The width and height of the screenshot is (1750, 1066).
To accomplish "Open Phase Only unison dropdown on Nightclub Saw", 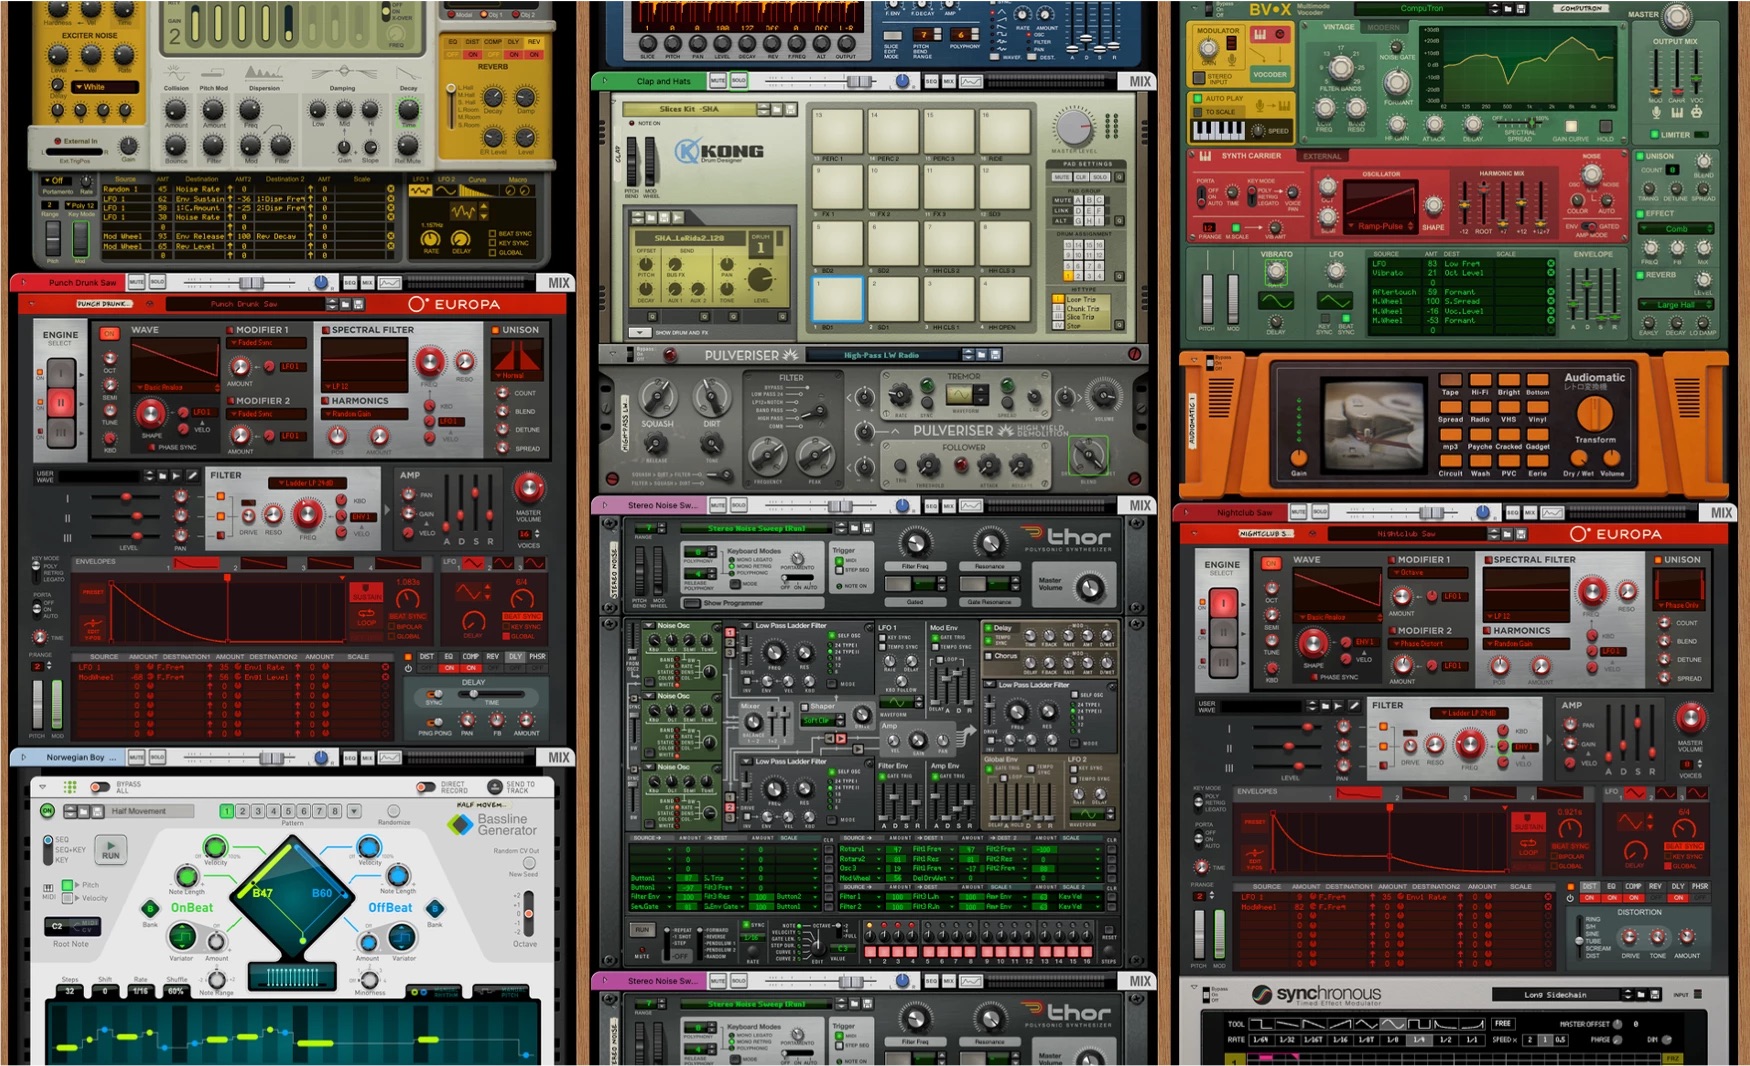I will [1679, 605].
